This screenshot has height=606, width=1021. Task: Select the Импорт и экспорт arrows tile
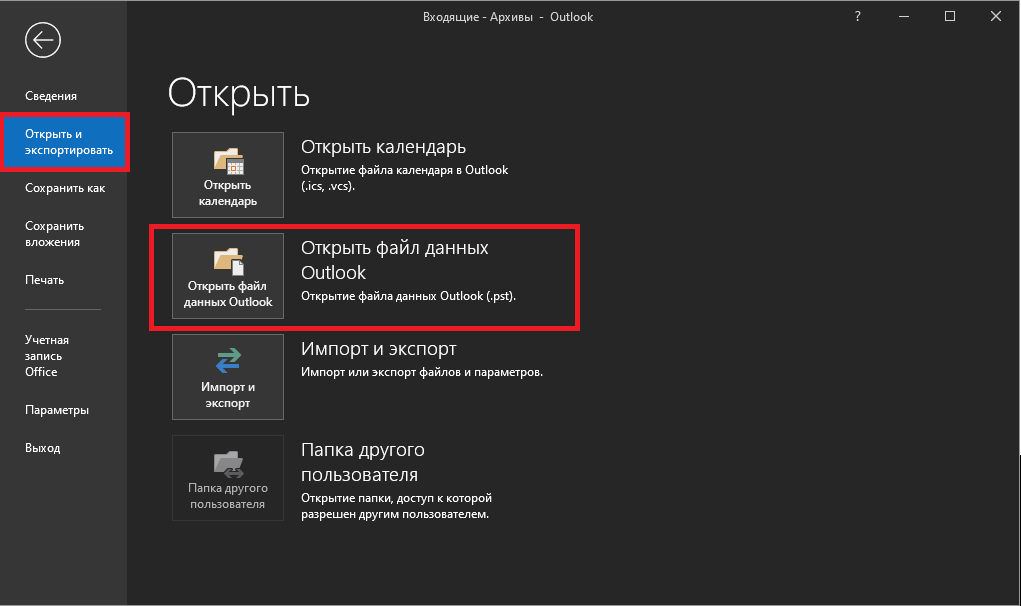click(x=228, y=377)
